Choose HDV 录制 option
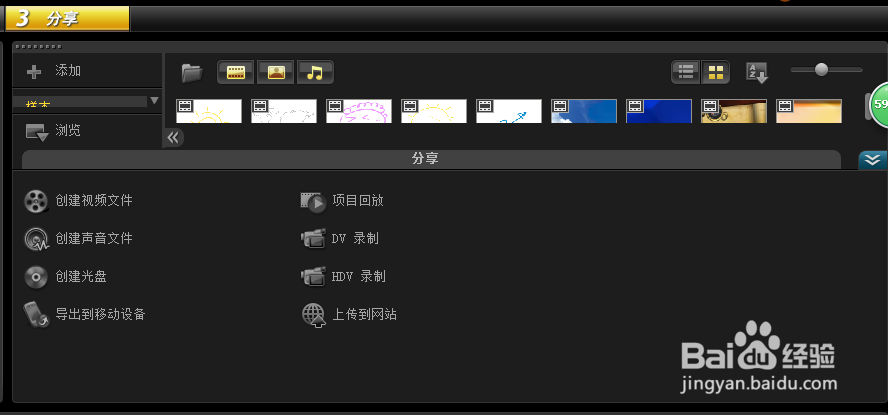The height and width of the screenshot is (415, 888). pyautogui.click(x=358, y=276)
